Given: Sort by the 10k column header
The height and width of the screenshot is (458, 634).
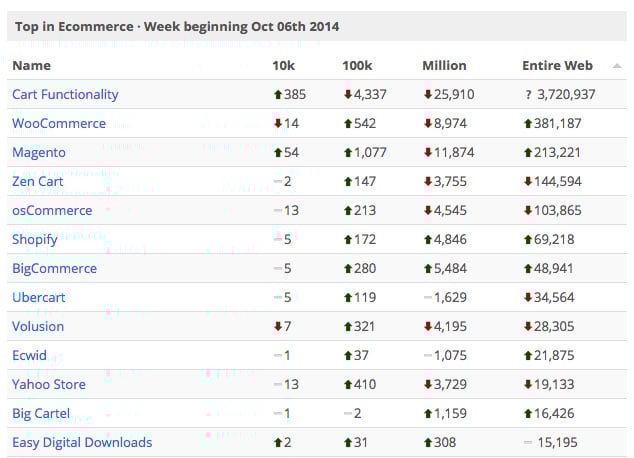Looking at the screenshot, I should pyautogui.click(x=283, y=65).
